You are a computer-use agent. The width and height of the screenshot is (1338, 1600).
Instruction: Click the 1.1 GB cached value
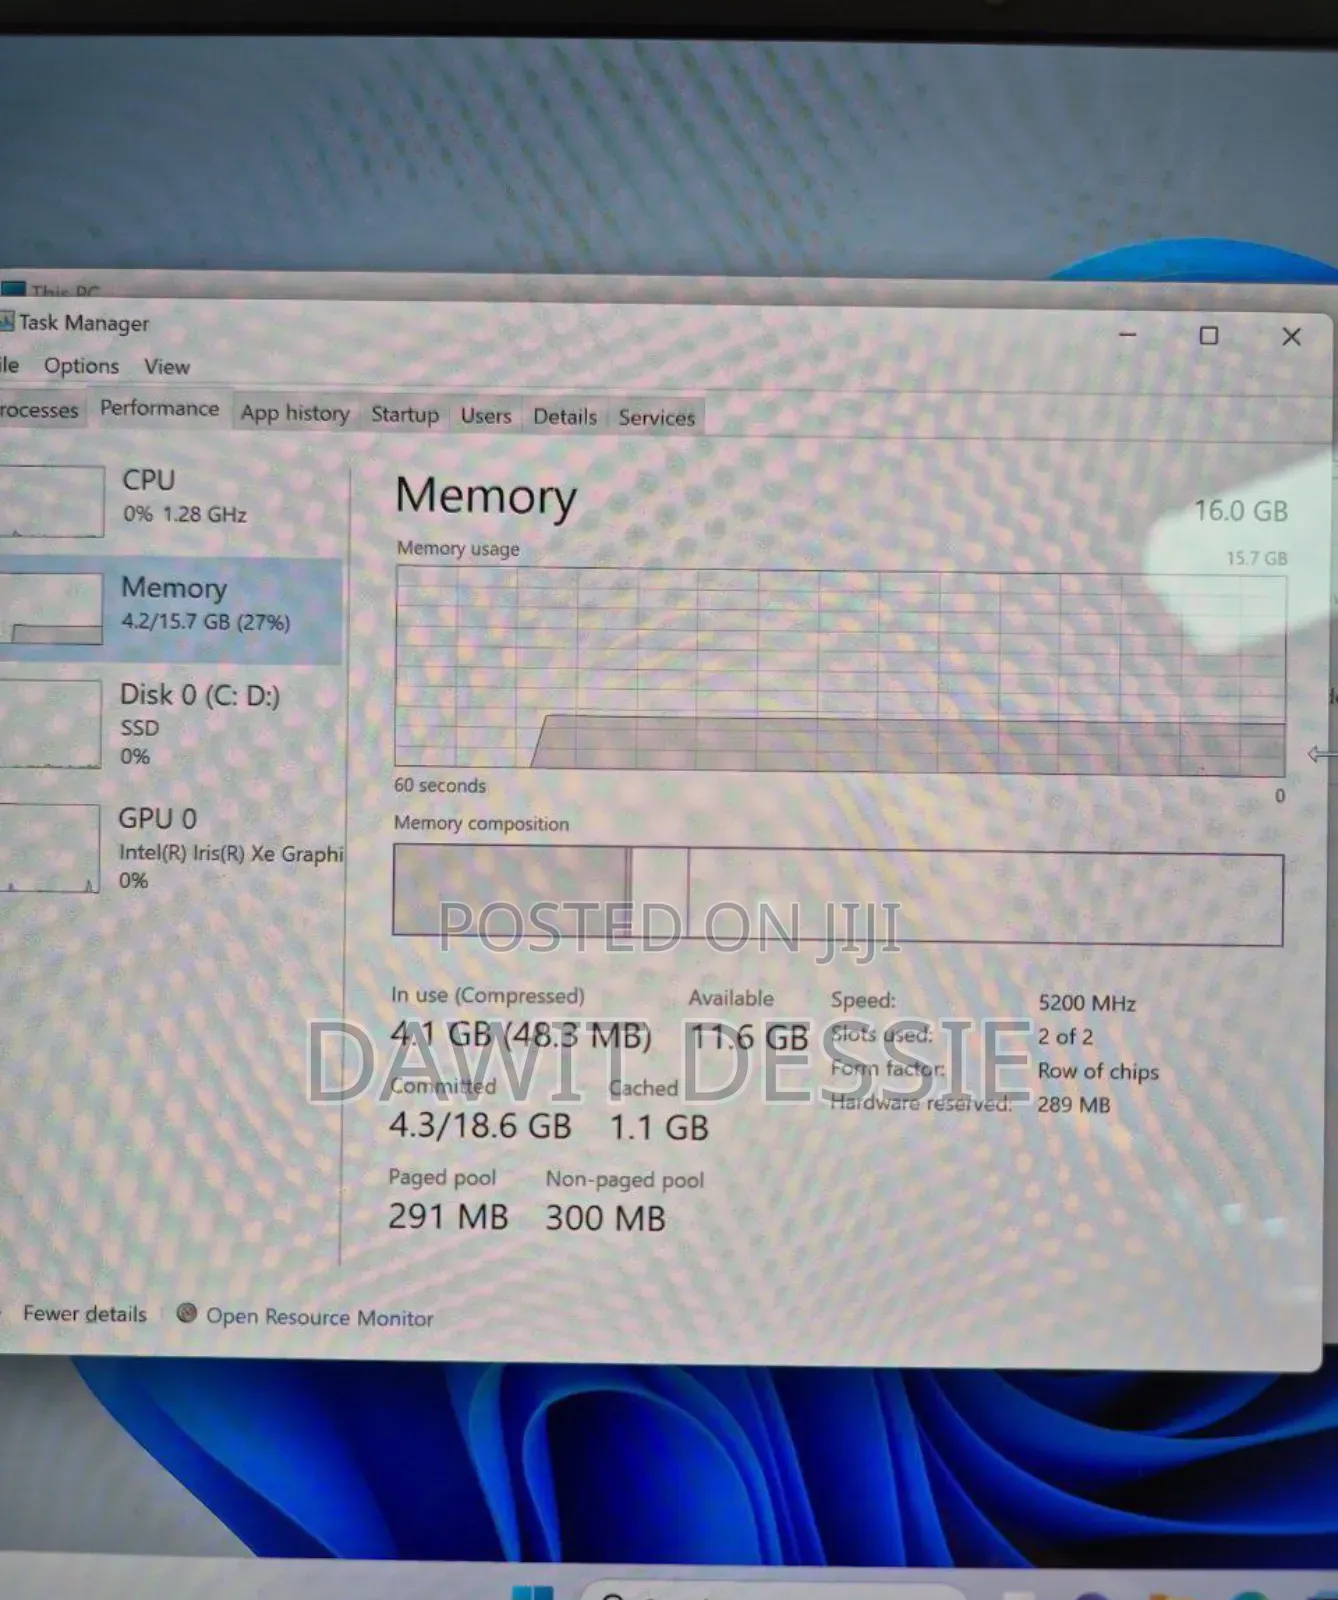tap(659, 1128)
